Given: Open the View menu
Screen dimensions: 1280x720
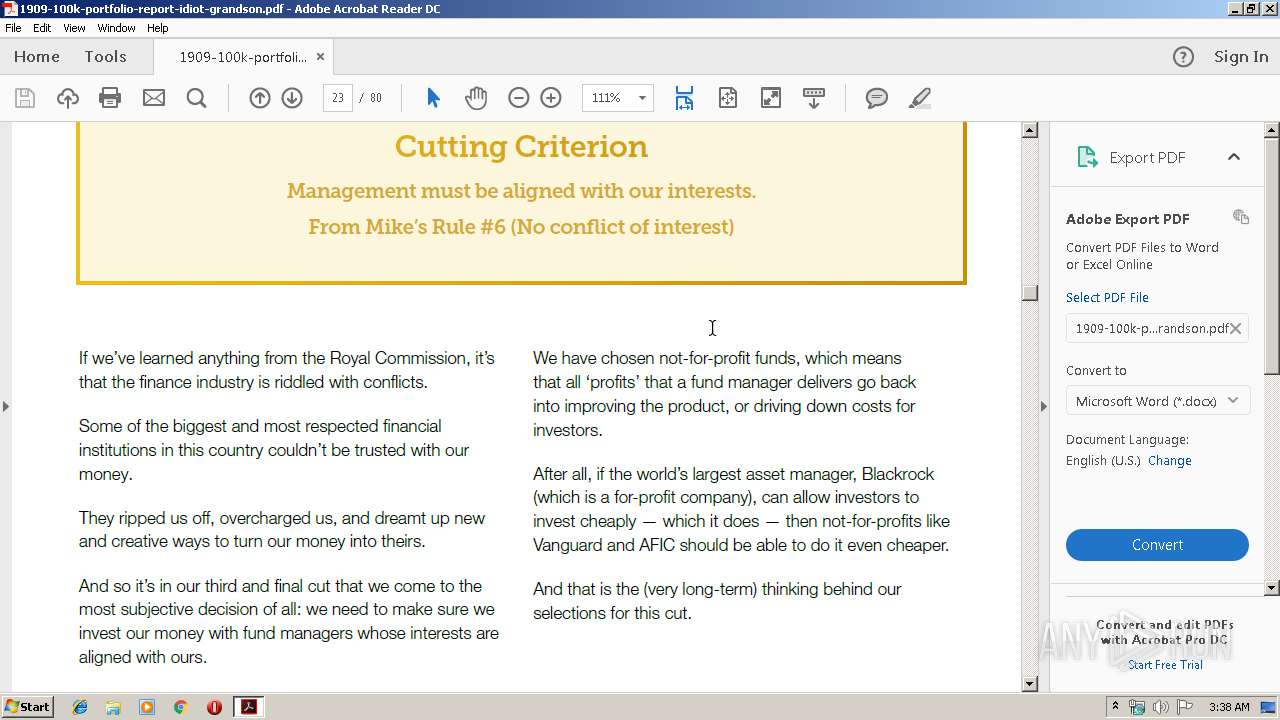Looking at the screenshot, I should (74, 28).
